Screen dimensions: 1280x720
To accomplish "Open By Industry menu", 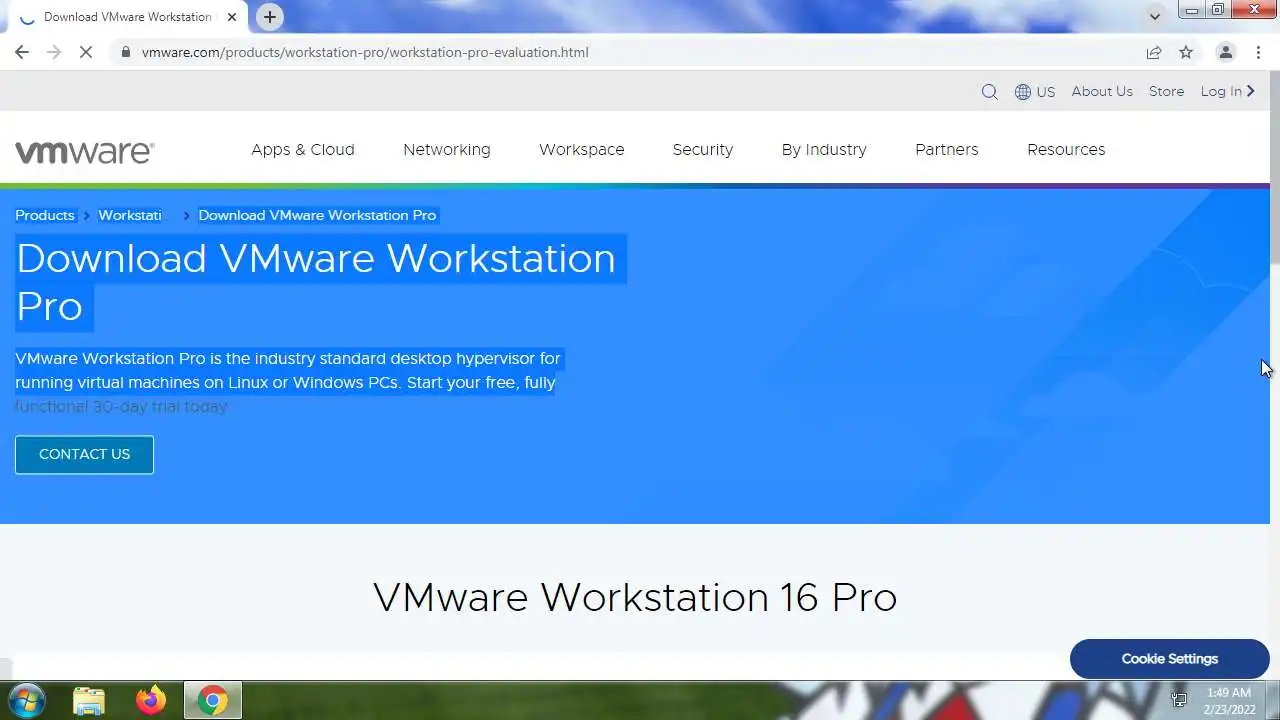I will [x=824, y=150].
